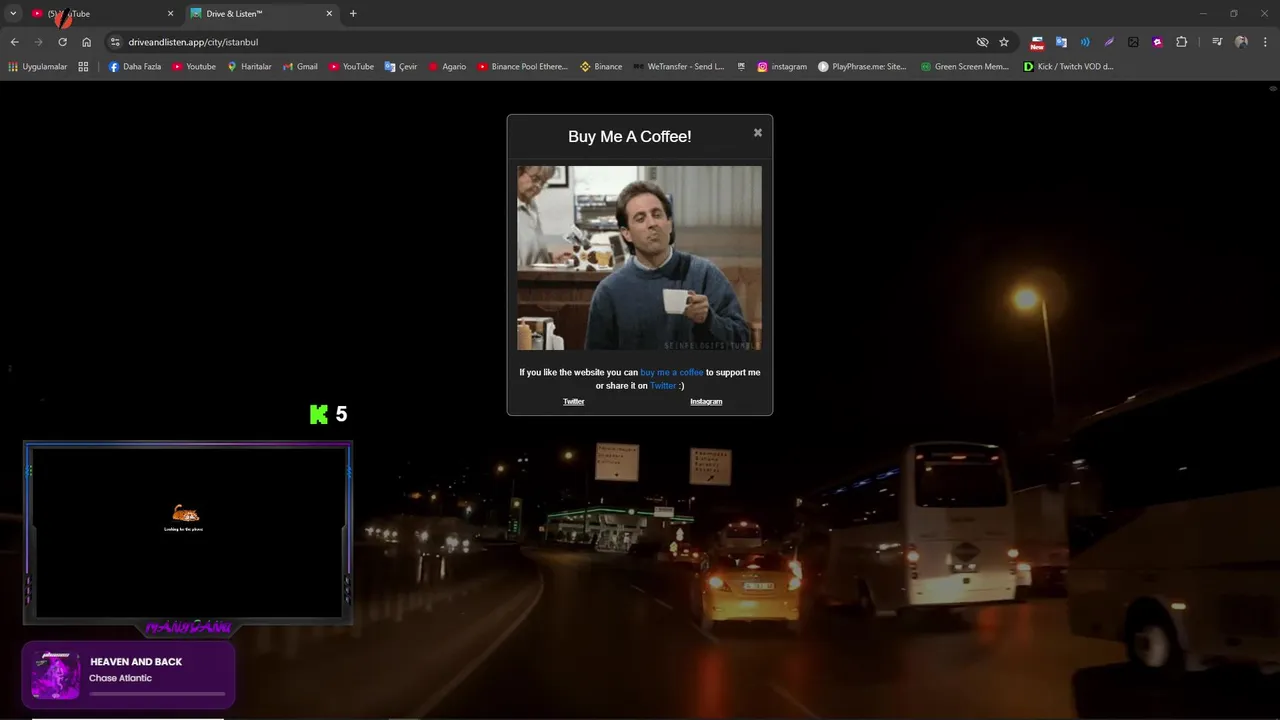Open the Binance bookmark
The image size is (1280, 720).
coord(601,67)
